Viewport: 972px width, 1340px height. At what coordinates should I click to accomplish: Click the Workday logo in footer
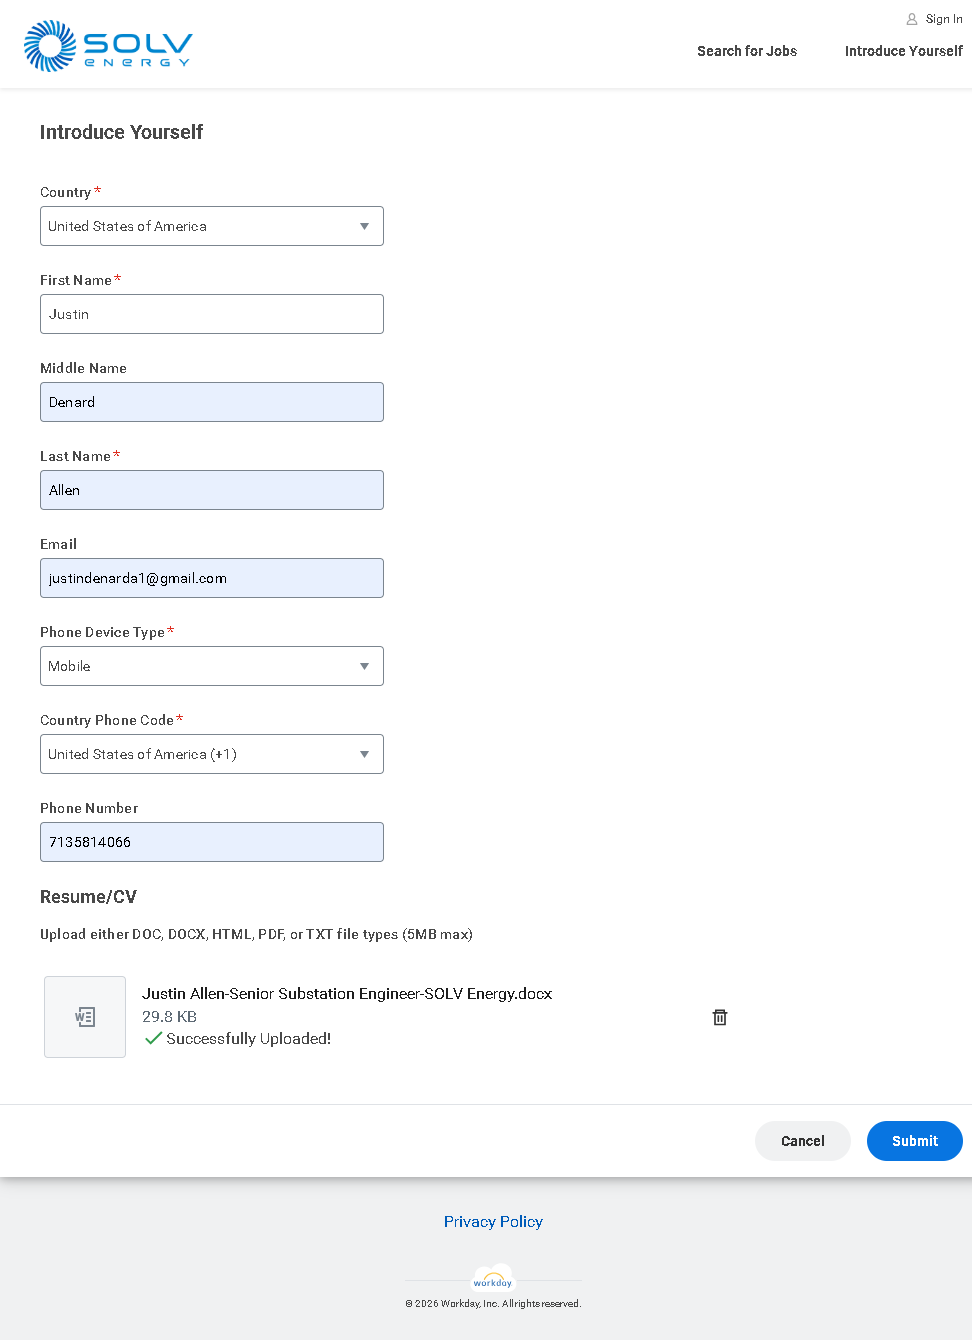pos(493,1280)
